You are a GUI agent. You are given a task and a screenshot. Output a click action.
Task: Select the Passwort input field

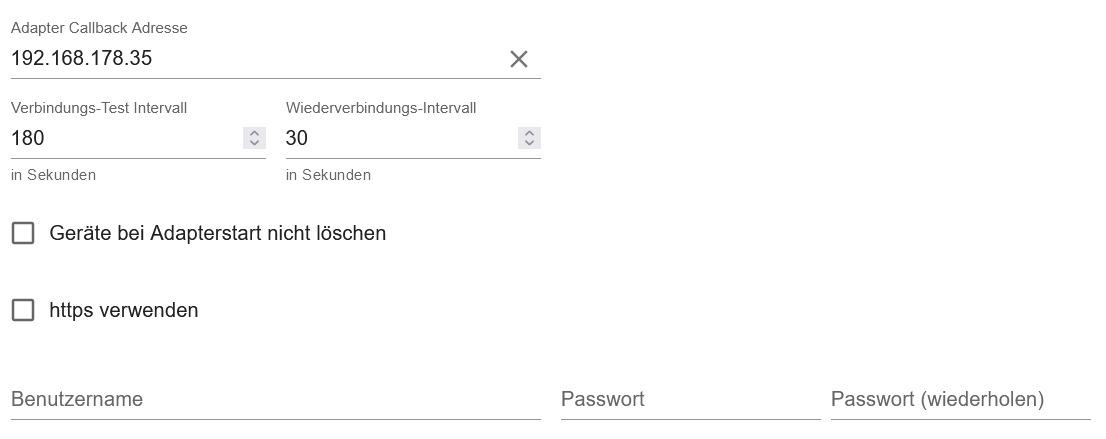coord(690,400)
